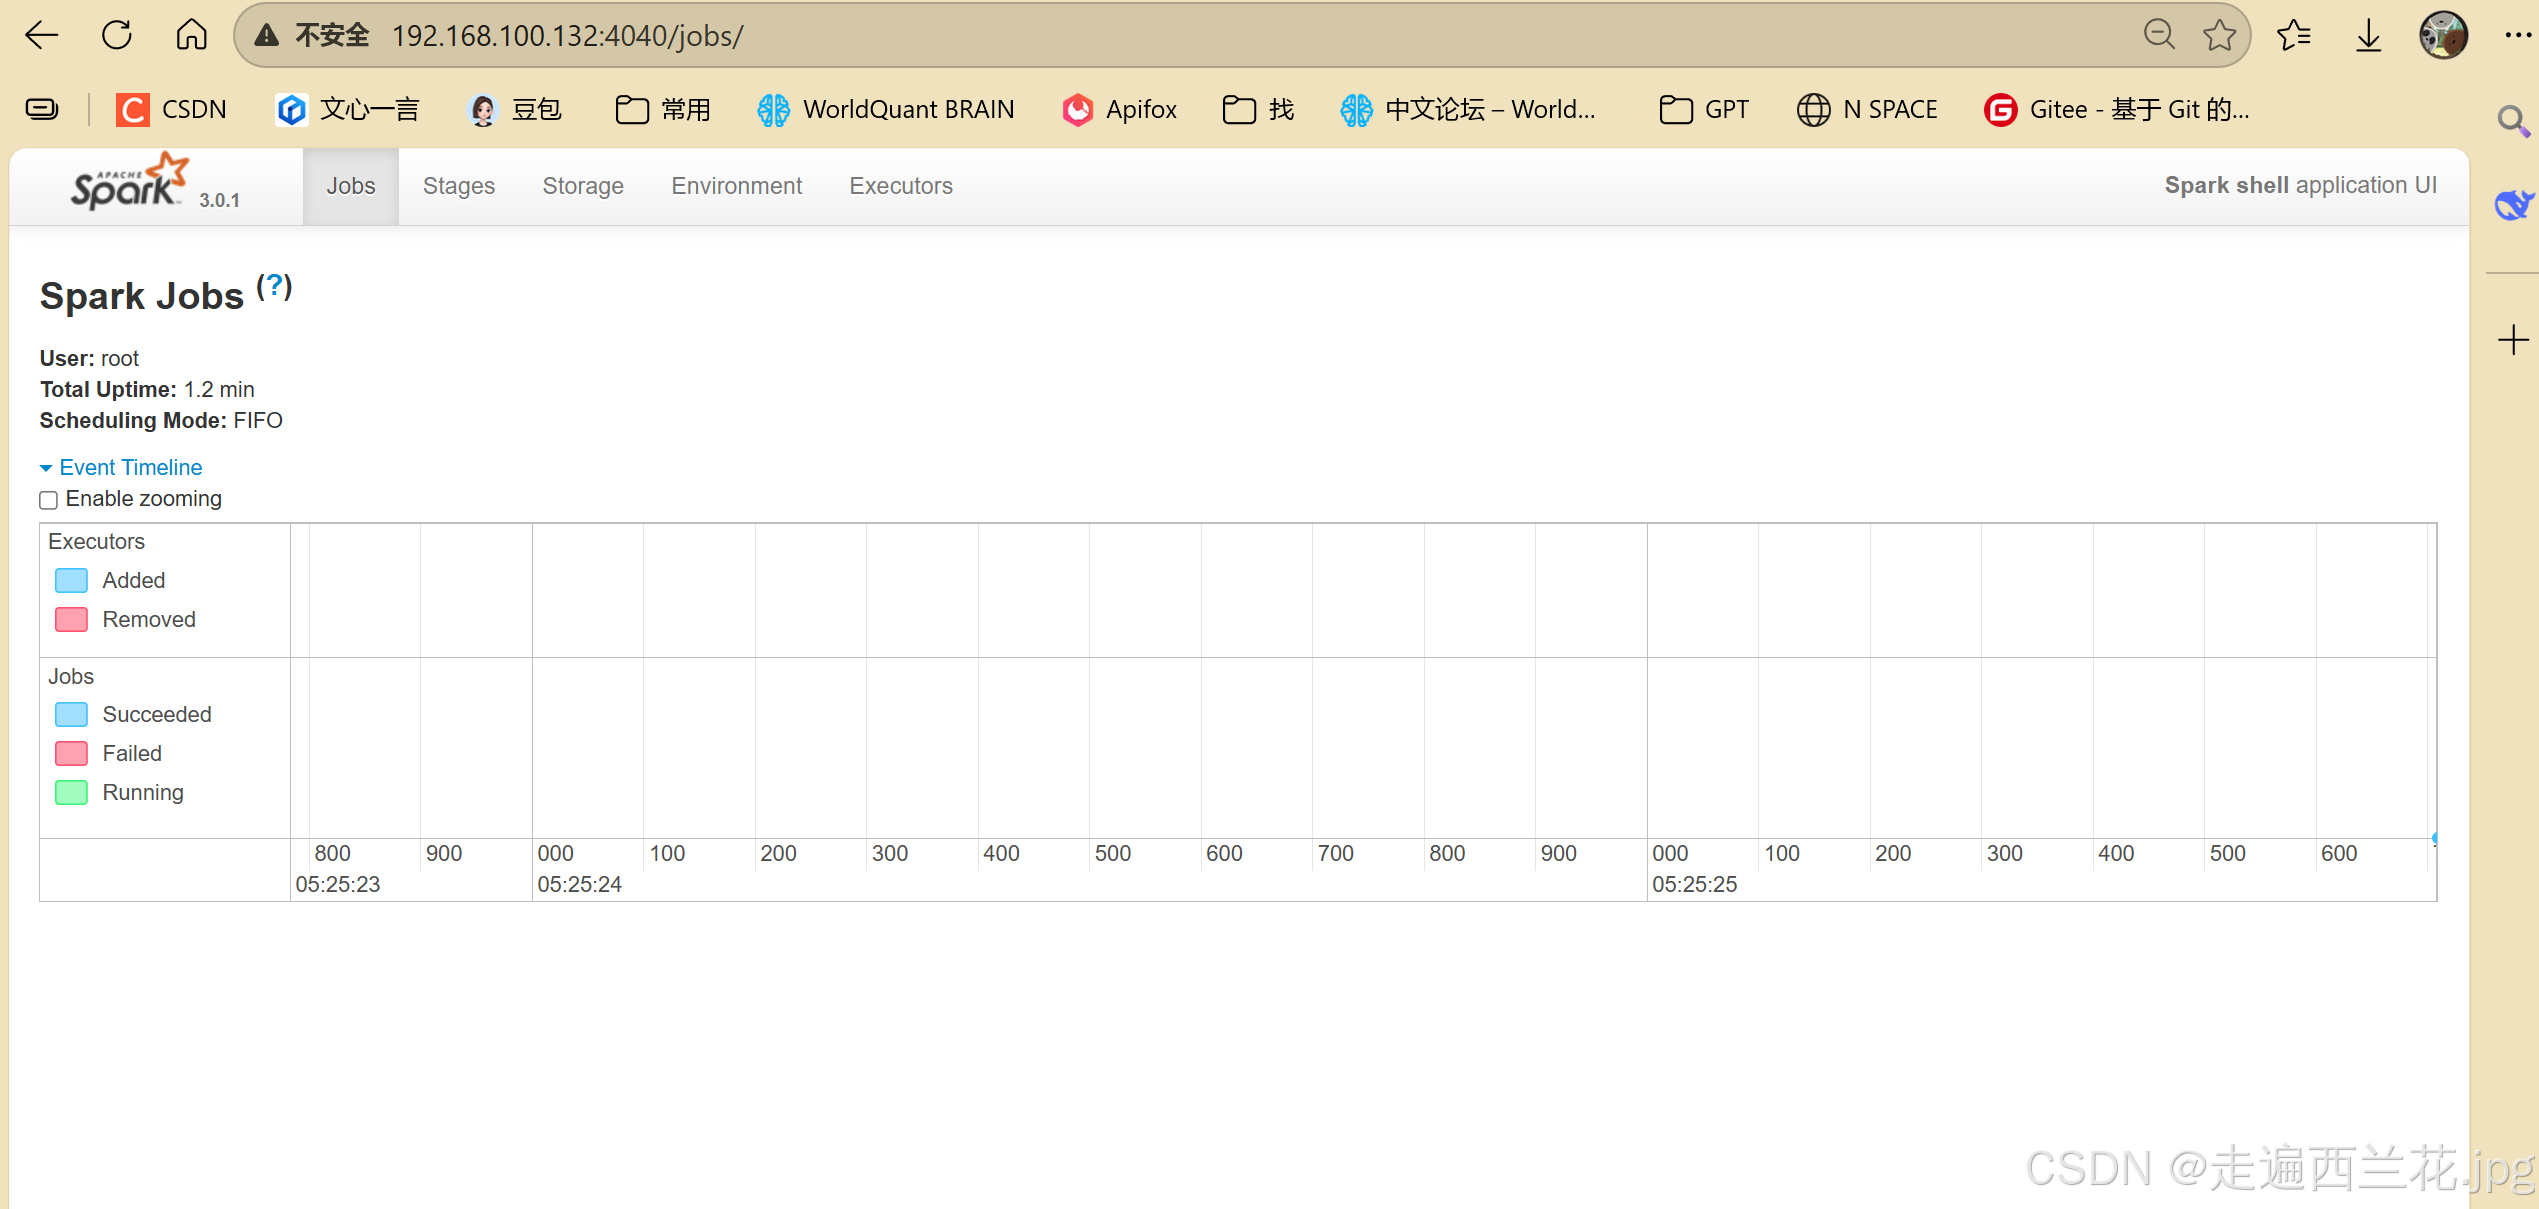2539x1209 pixels.
Task: Enable zooming checkbox on timeline
Action: pos(49,500)
